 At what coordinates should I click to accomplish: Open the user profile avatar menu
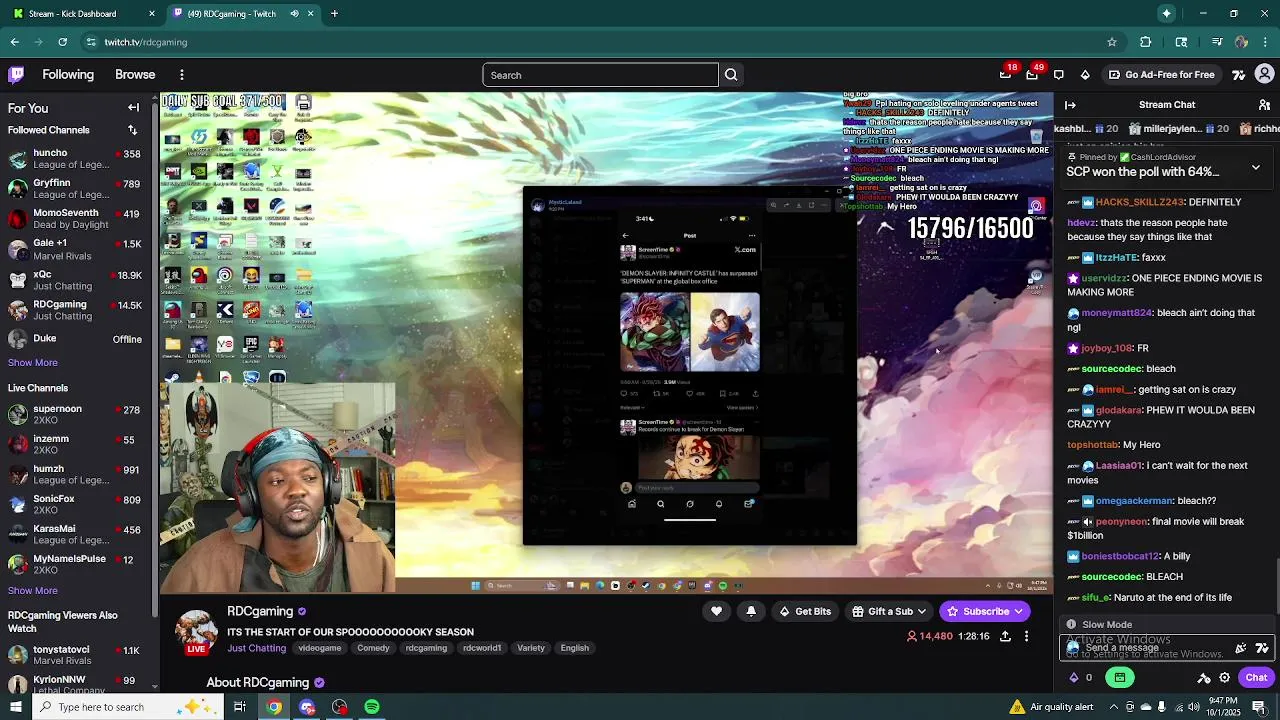pyautogui.click(x=1265, y=74)
